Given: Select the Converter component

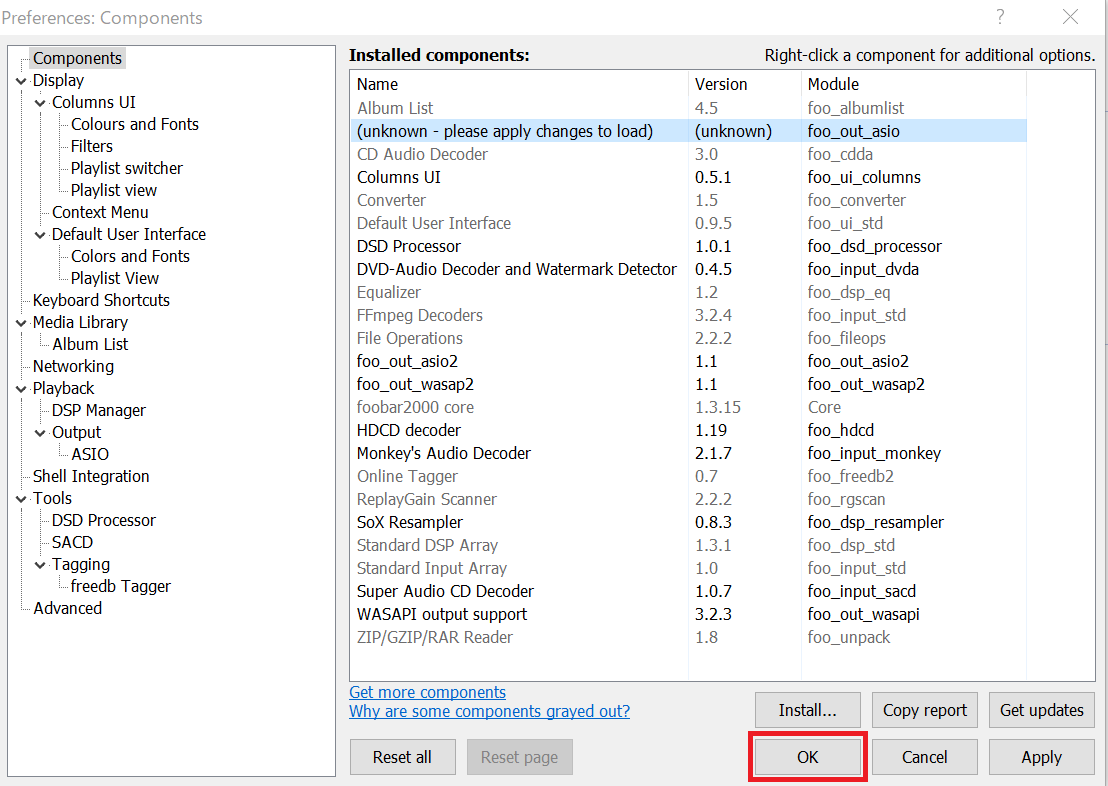Looking at the screenshot, I should point(689,200).
